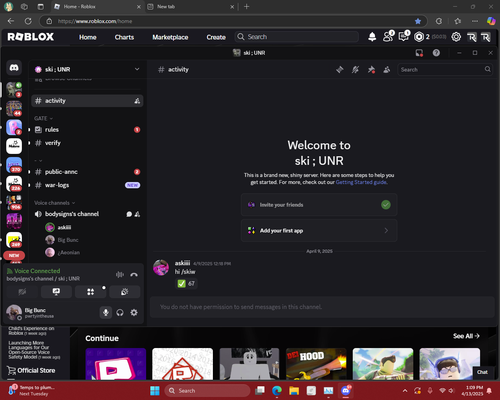Open File Explorer from taskbar
This screenshot has width=500, height=400.
(x=294, y=390)
